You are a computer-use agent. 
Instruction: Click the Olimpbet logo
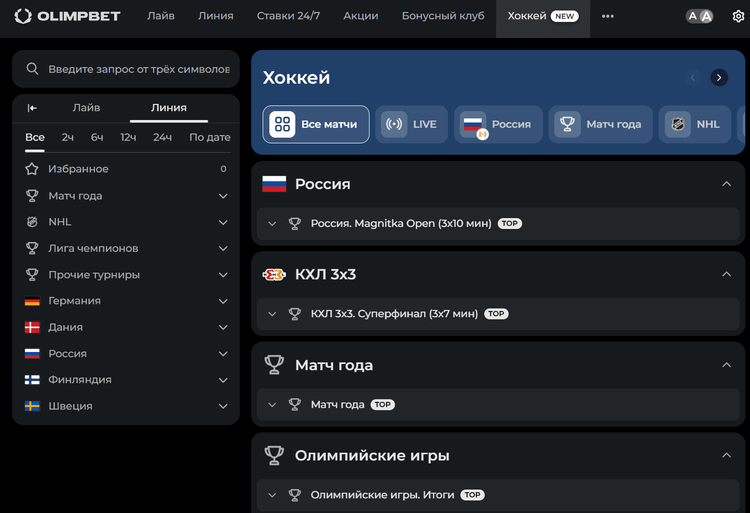(66, 17)
